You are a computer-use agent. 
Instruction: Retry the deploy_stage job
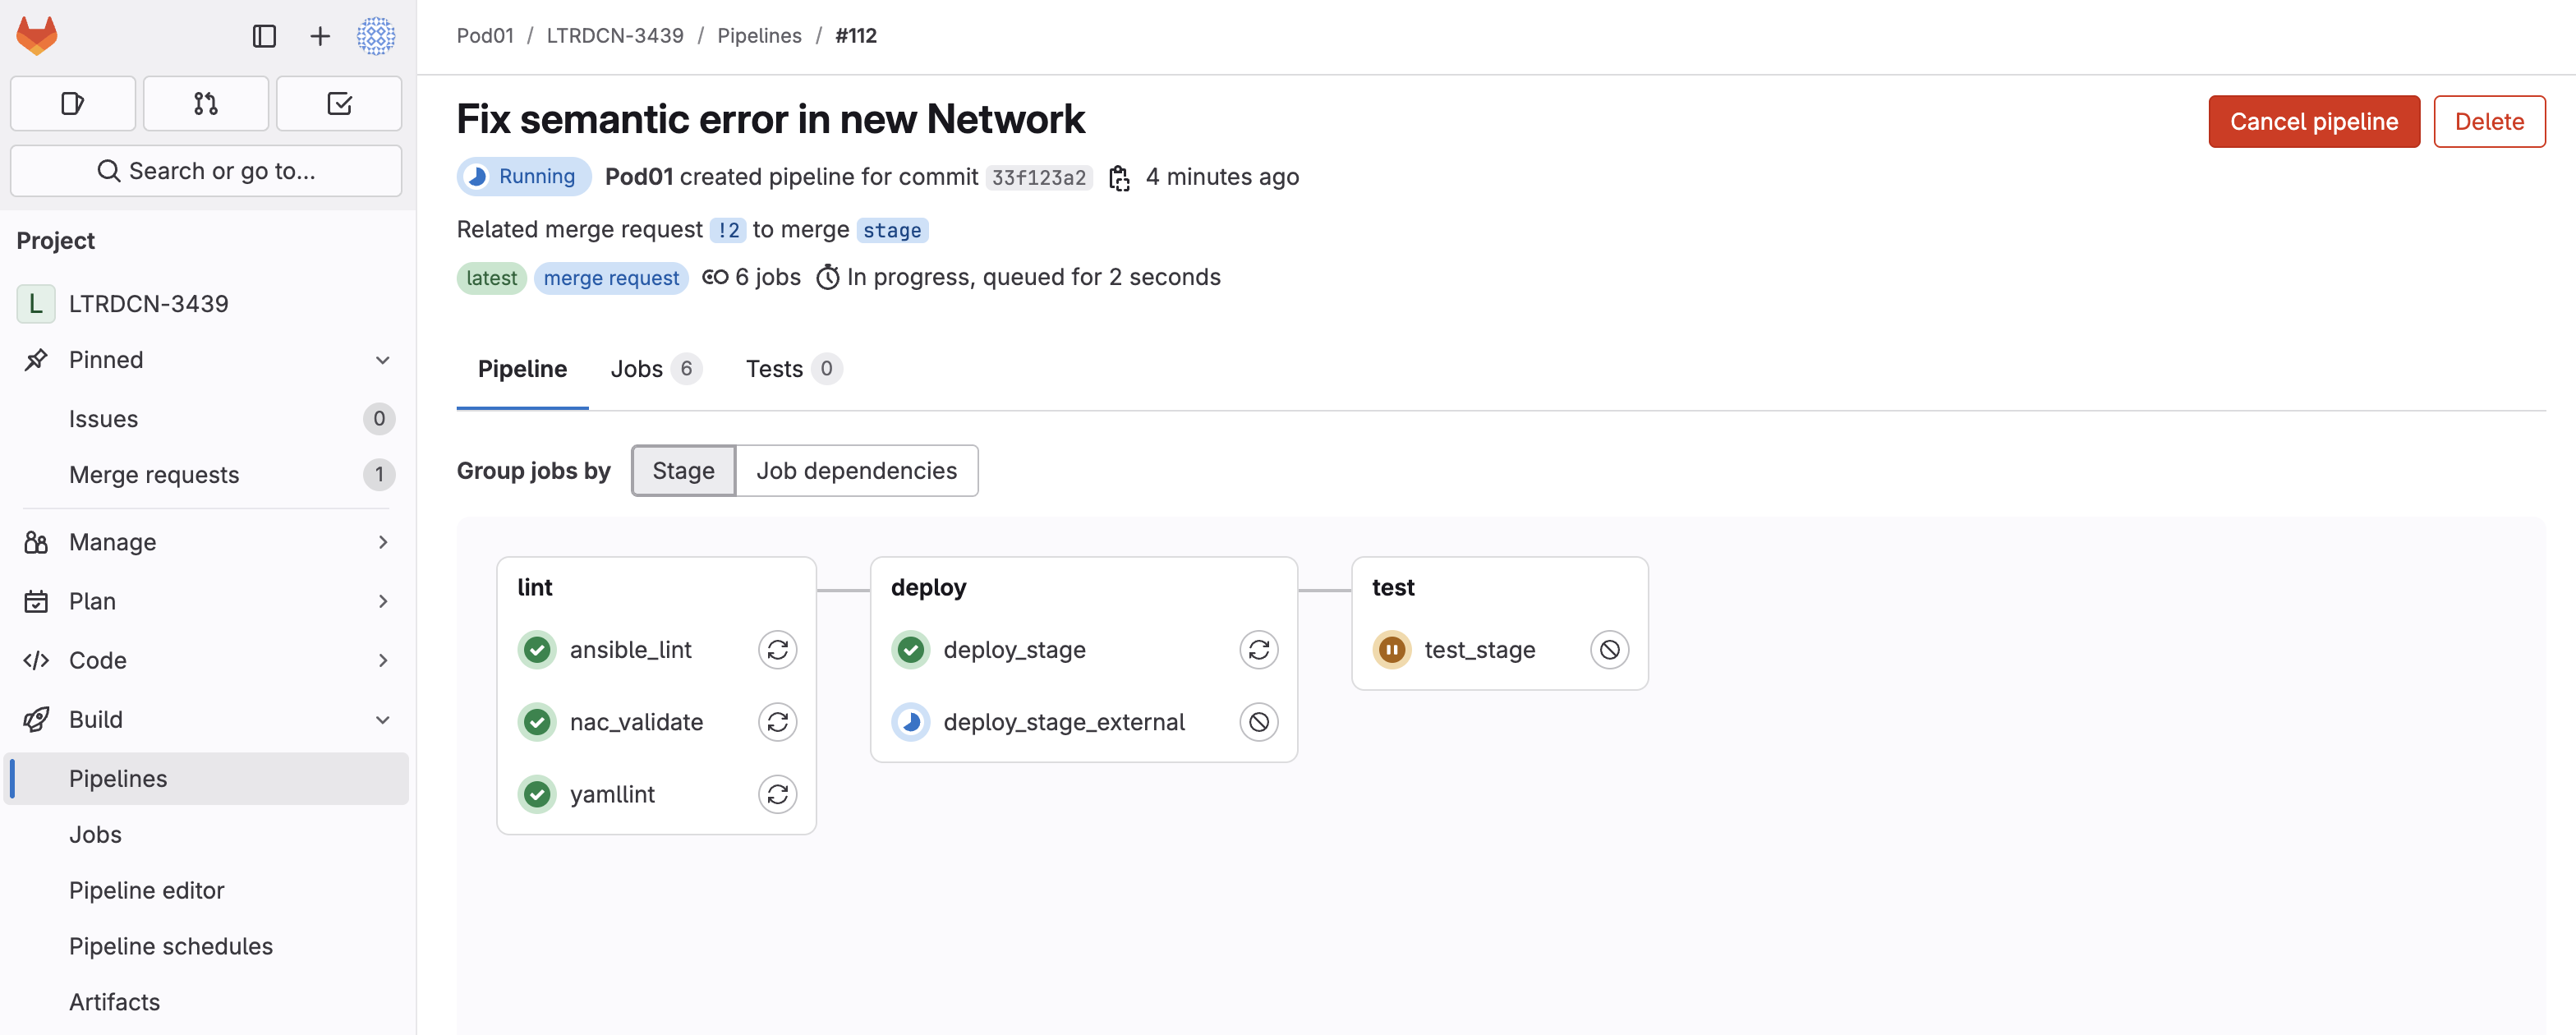1259,650
